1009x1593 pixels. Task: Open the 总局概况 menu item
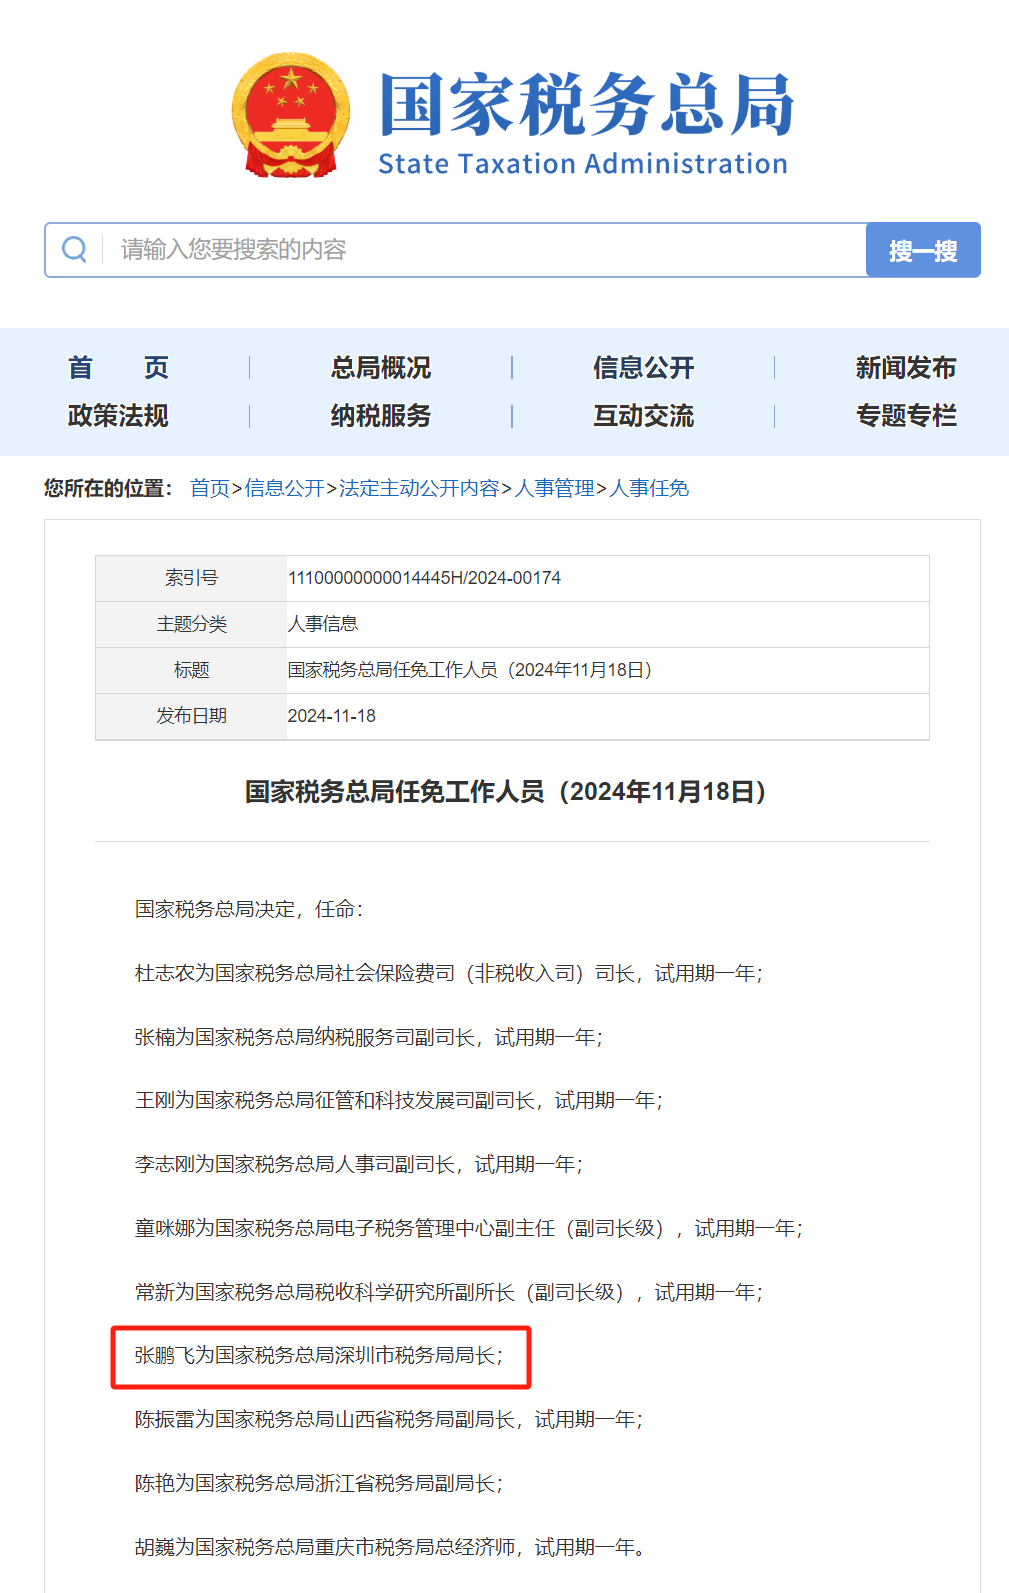(381, 368)
